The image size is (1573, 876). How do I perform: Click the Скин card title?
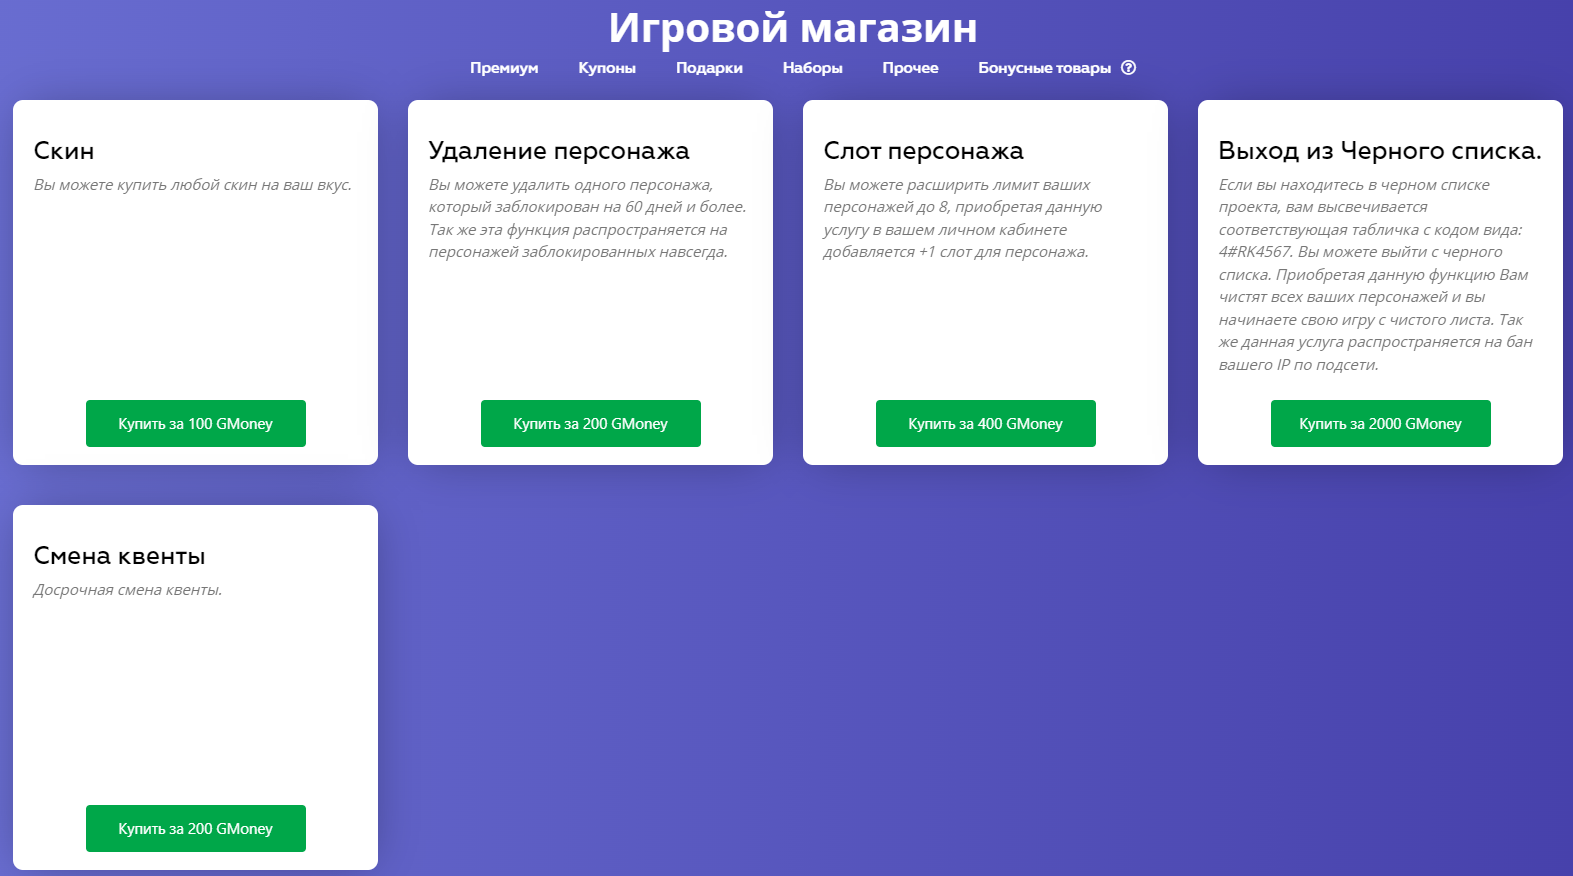click(x=64, y=151)
